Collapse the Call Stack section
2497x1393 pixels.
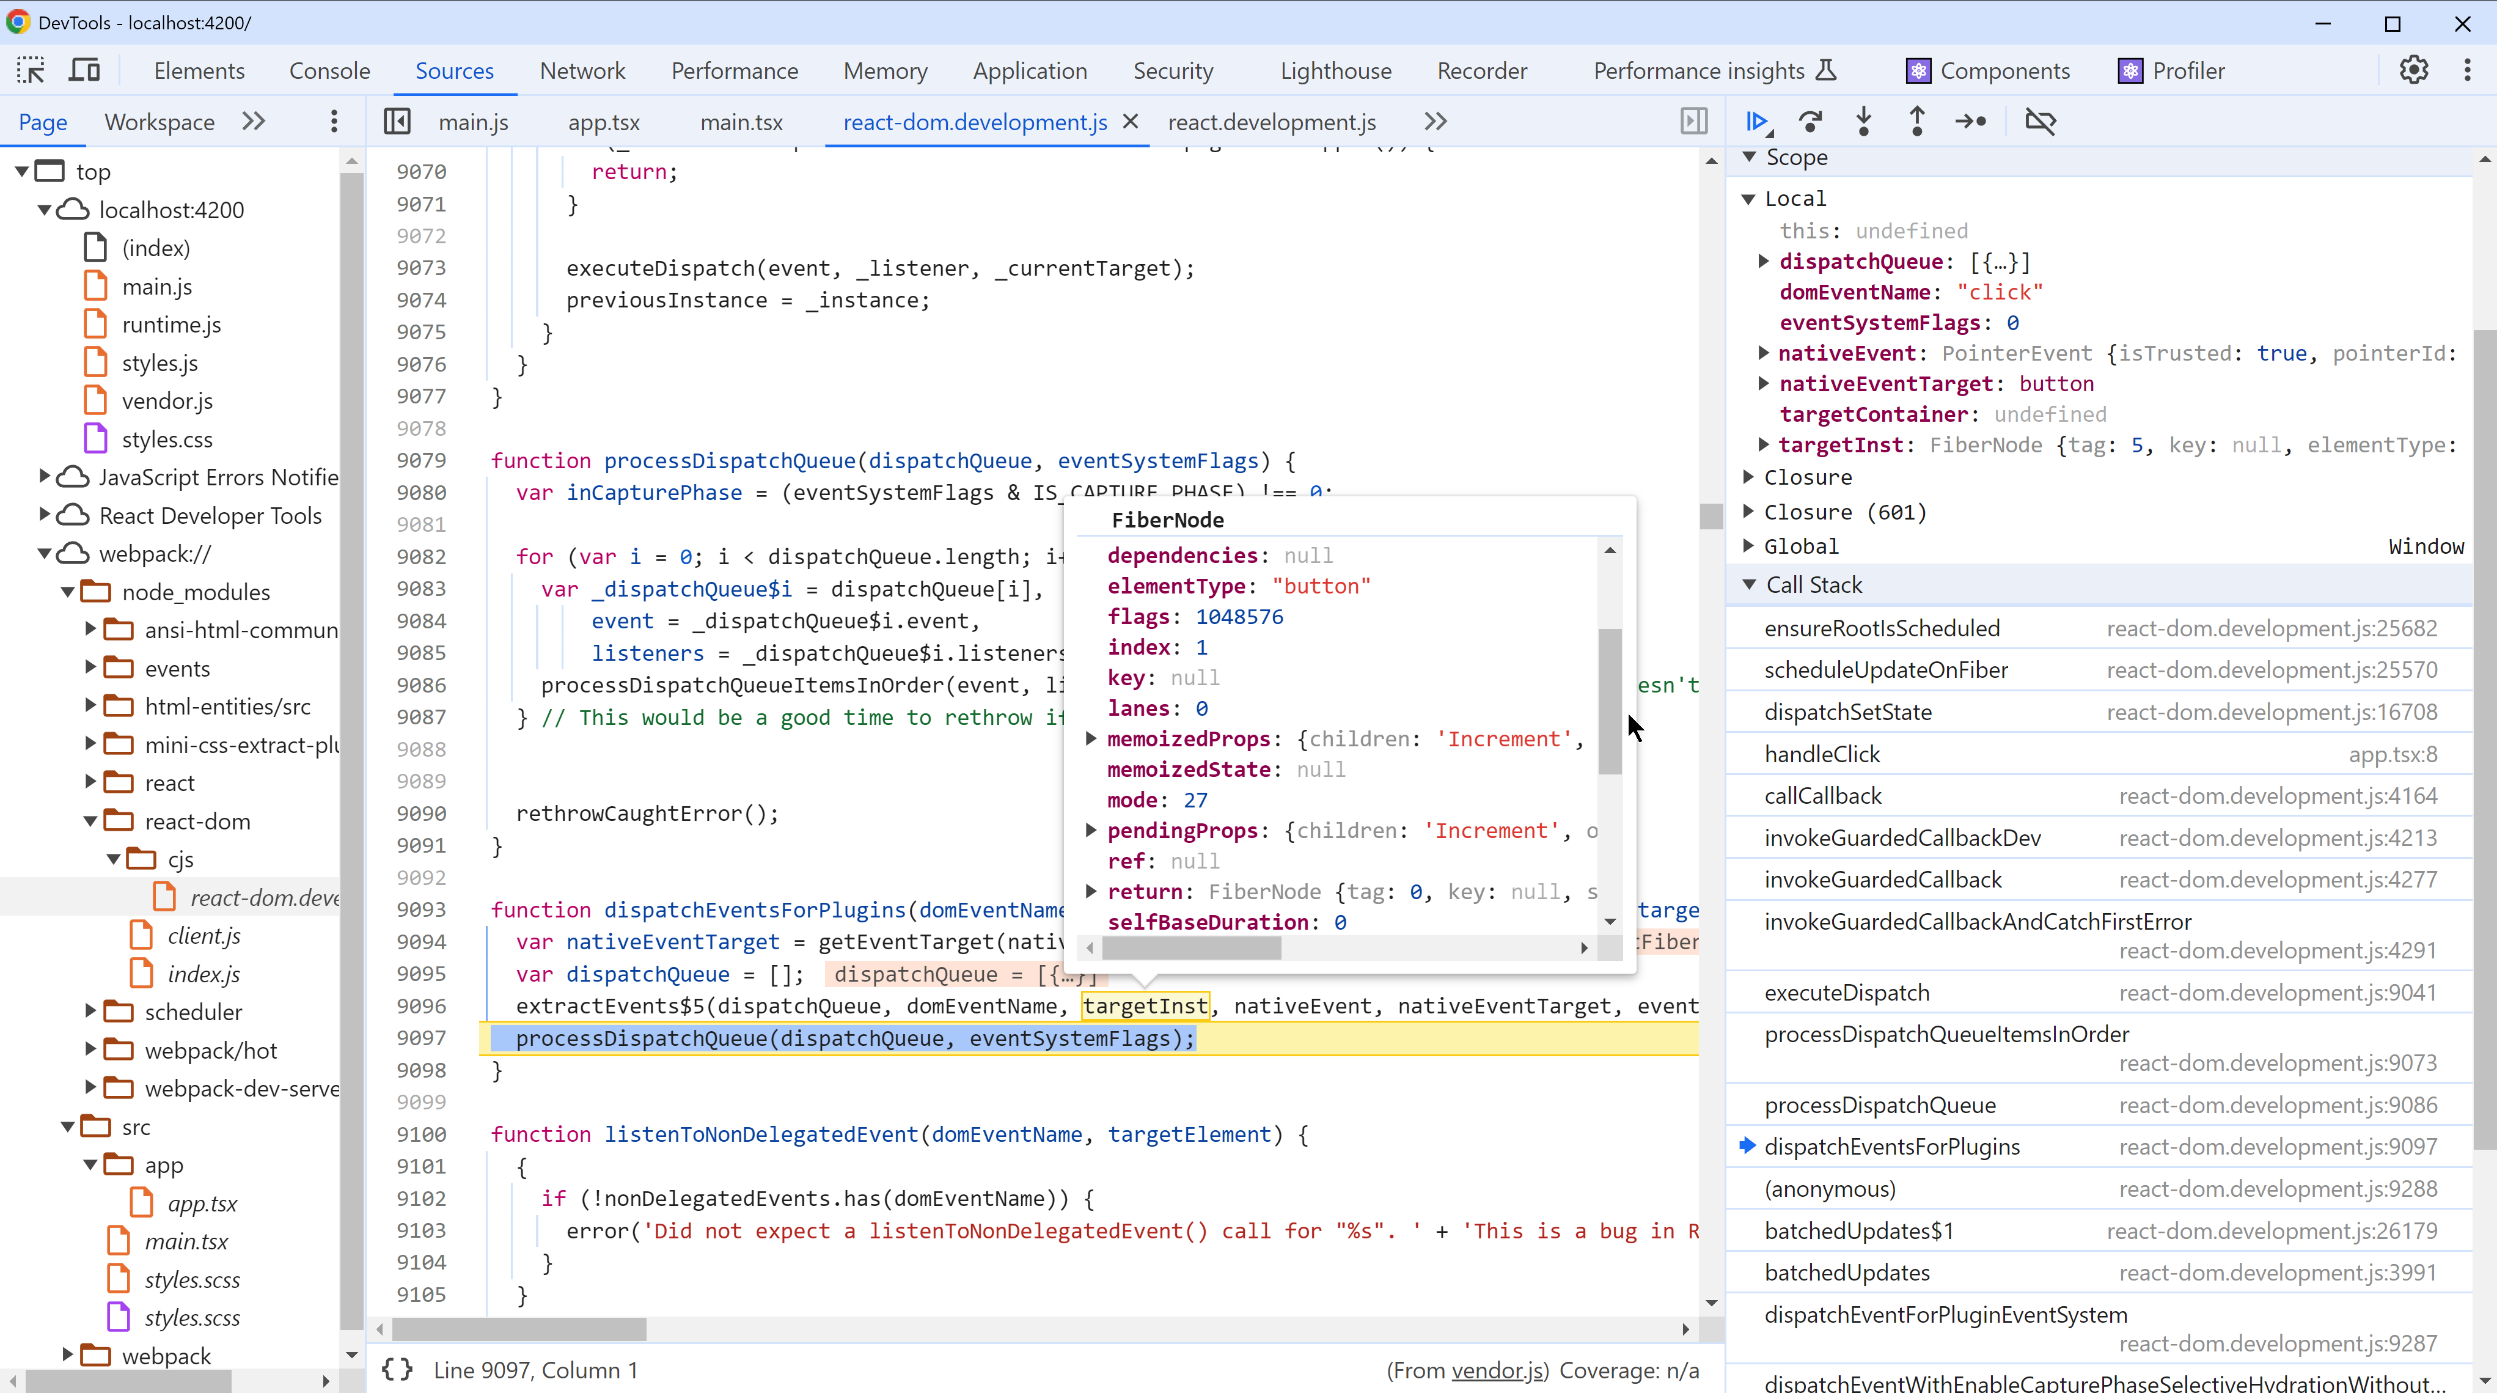tap(1749, 585)
